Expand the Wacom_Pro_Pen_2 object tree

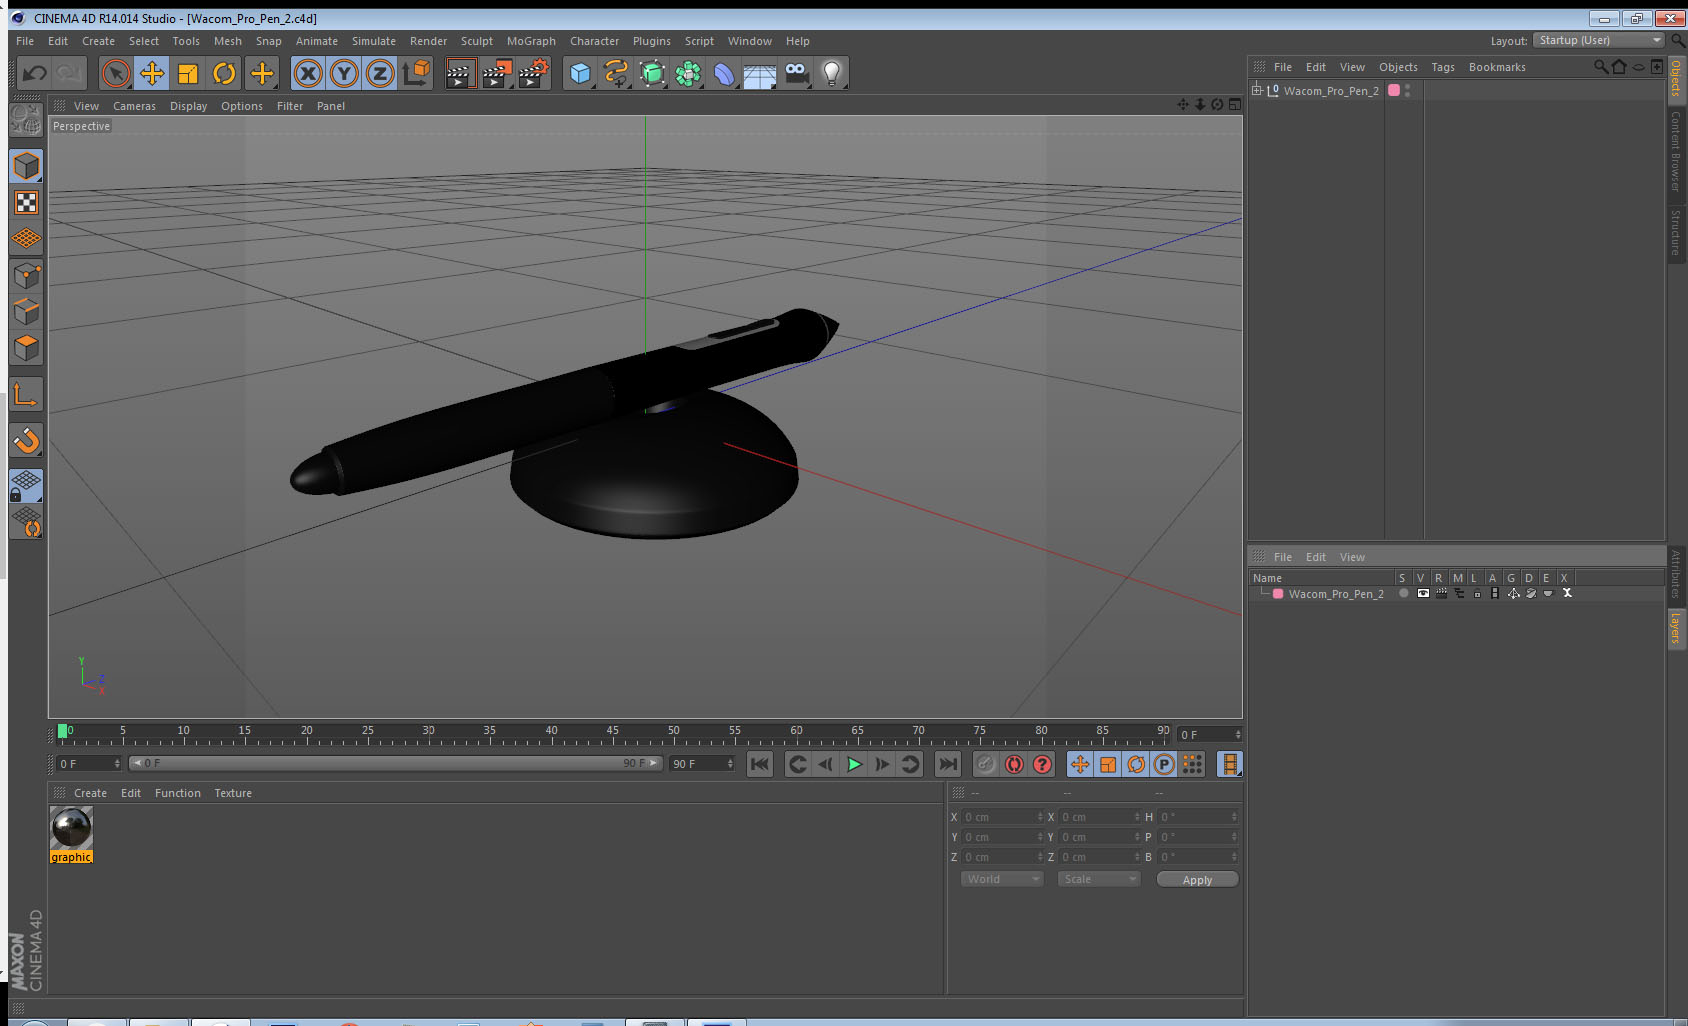(1257, 90)
